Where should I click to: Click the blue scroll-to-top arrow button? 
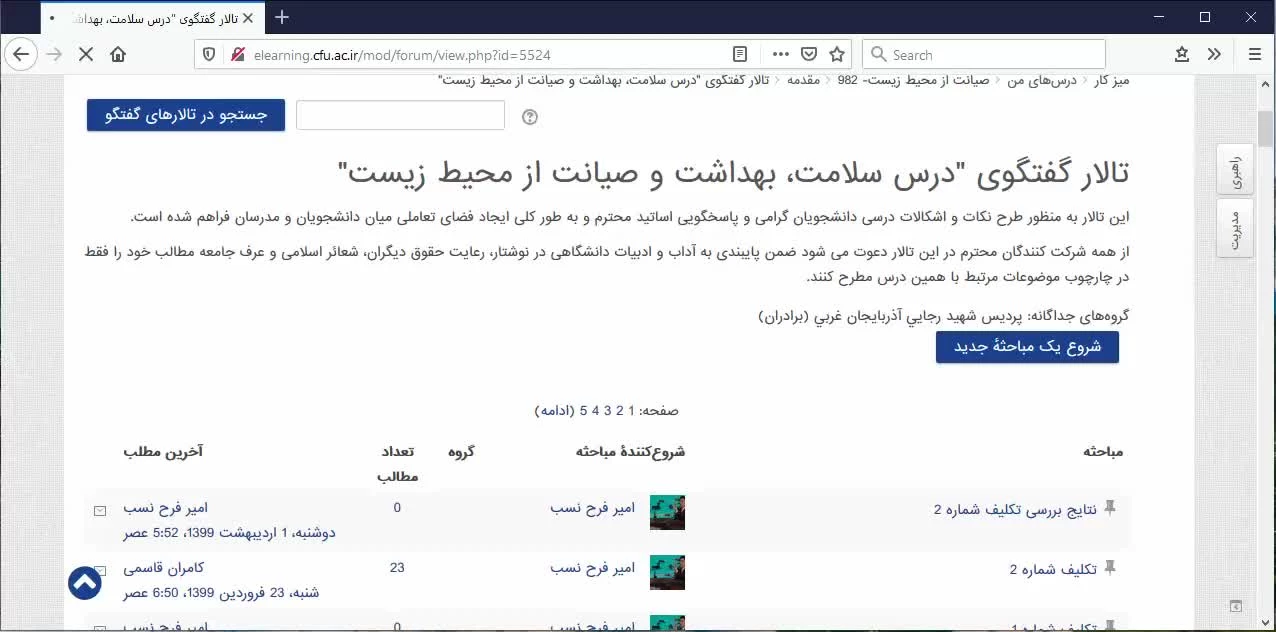85,583
